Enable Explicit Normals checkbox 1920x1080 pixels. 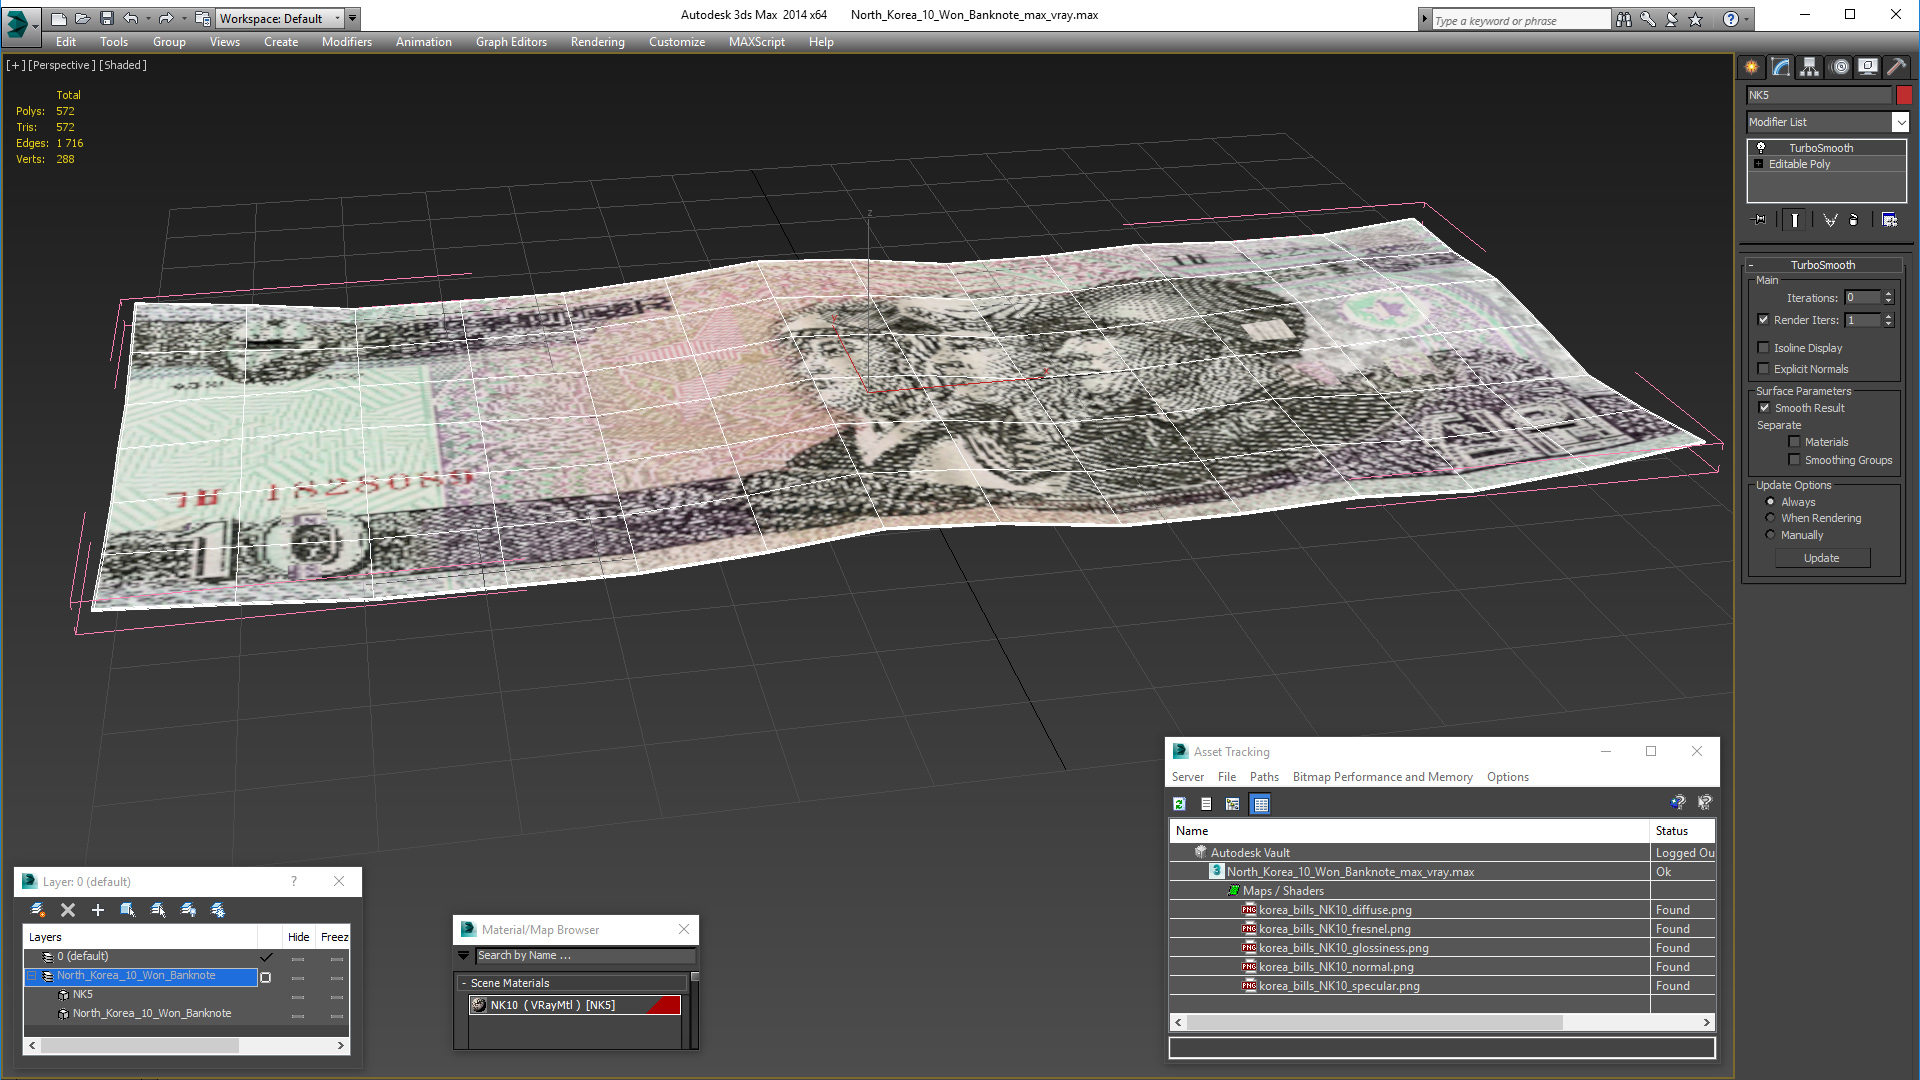pos(1764,369)
